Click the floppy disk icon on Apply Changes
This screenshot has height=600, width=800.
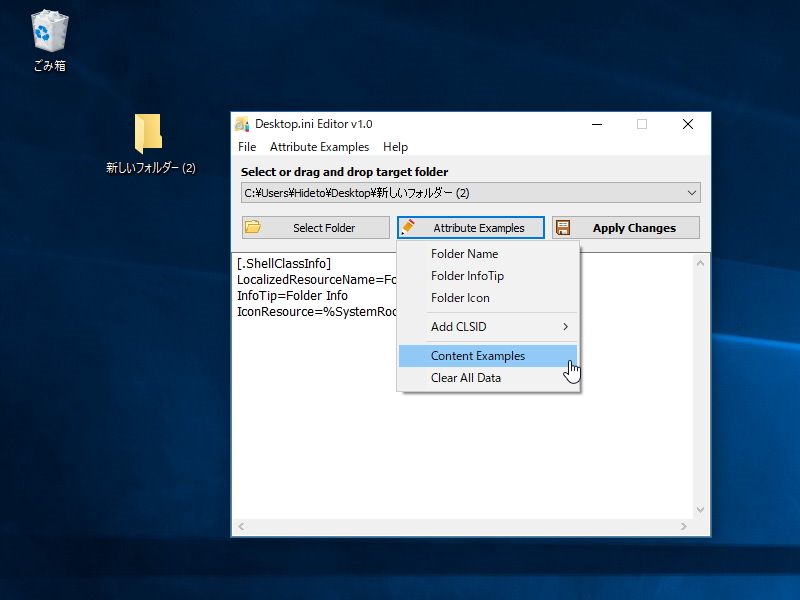[563, 228]
